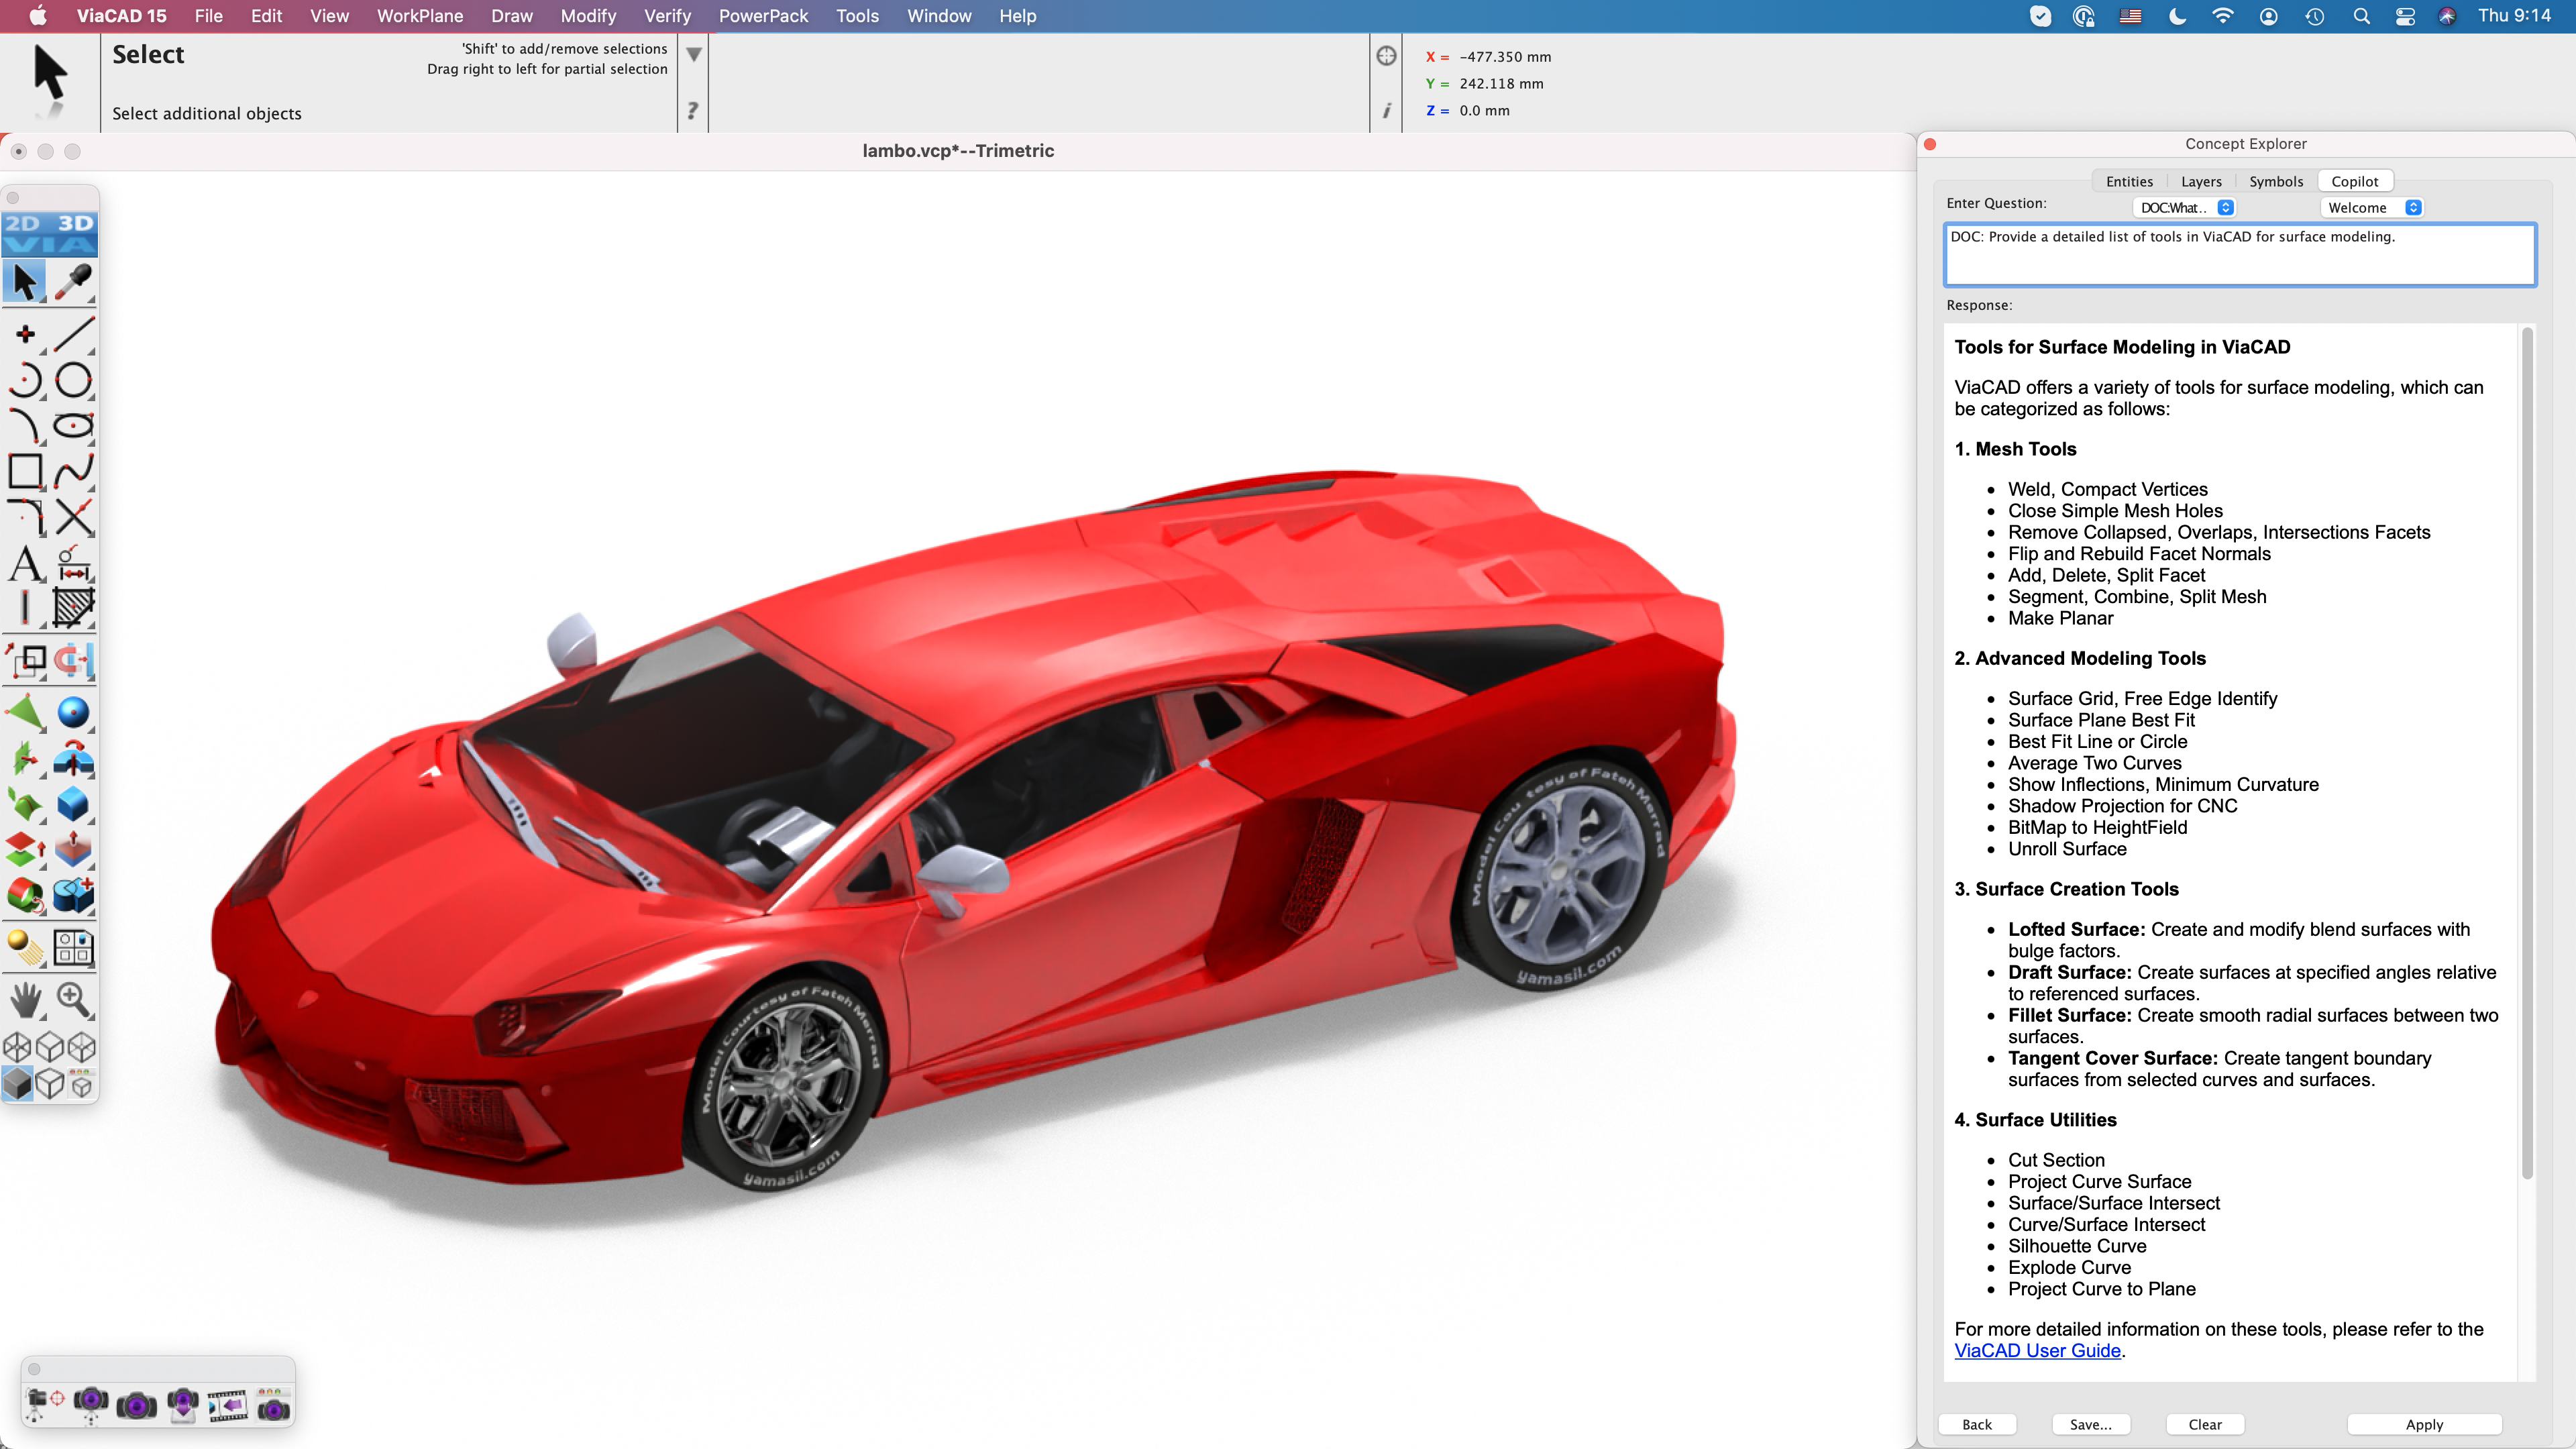This screenshot has width=2576, height=1449.
Task: Open the PowerPack menu
Action: point(763,16)
